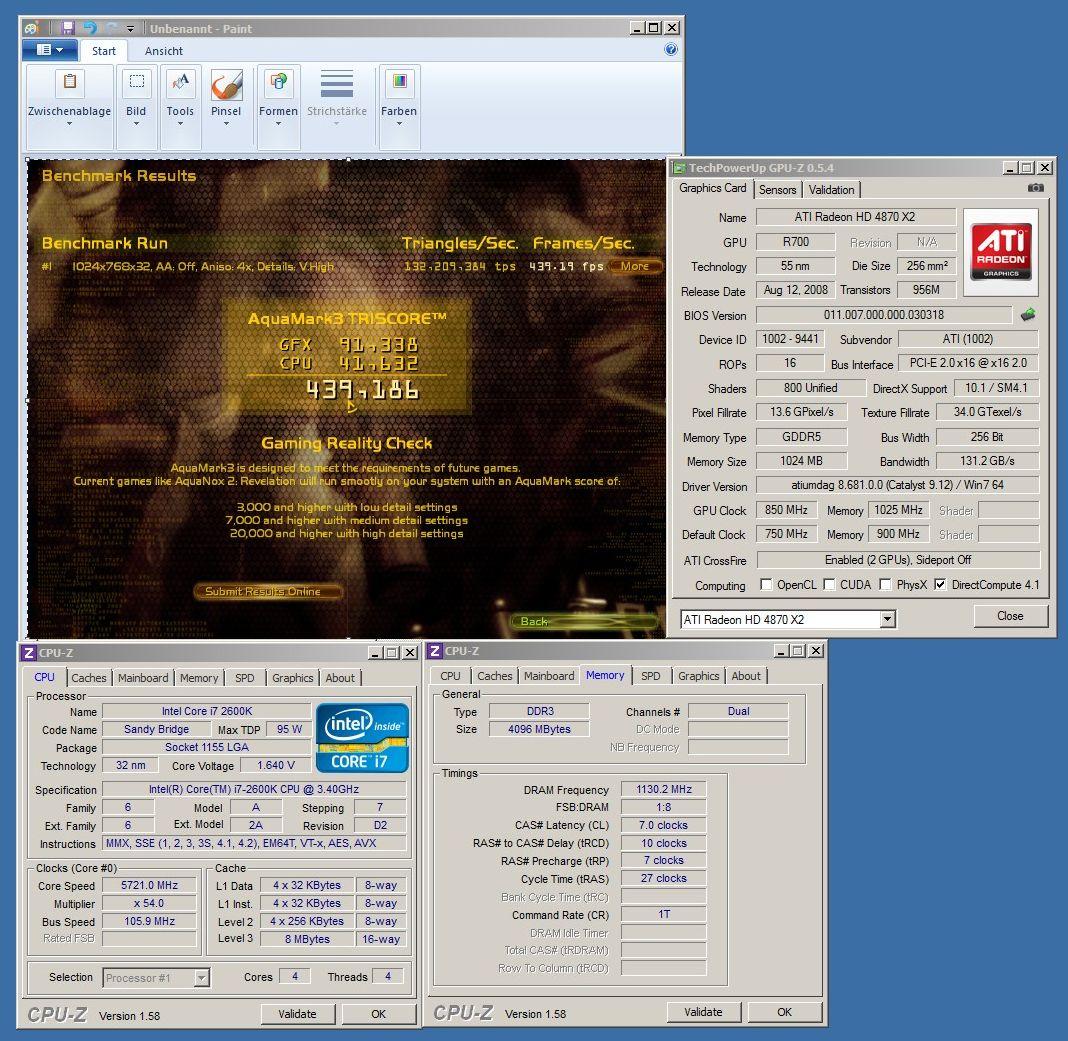
Task: Click Validate in right CPU-Z window
Action: click(x=704, y=1012)
